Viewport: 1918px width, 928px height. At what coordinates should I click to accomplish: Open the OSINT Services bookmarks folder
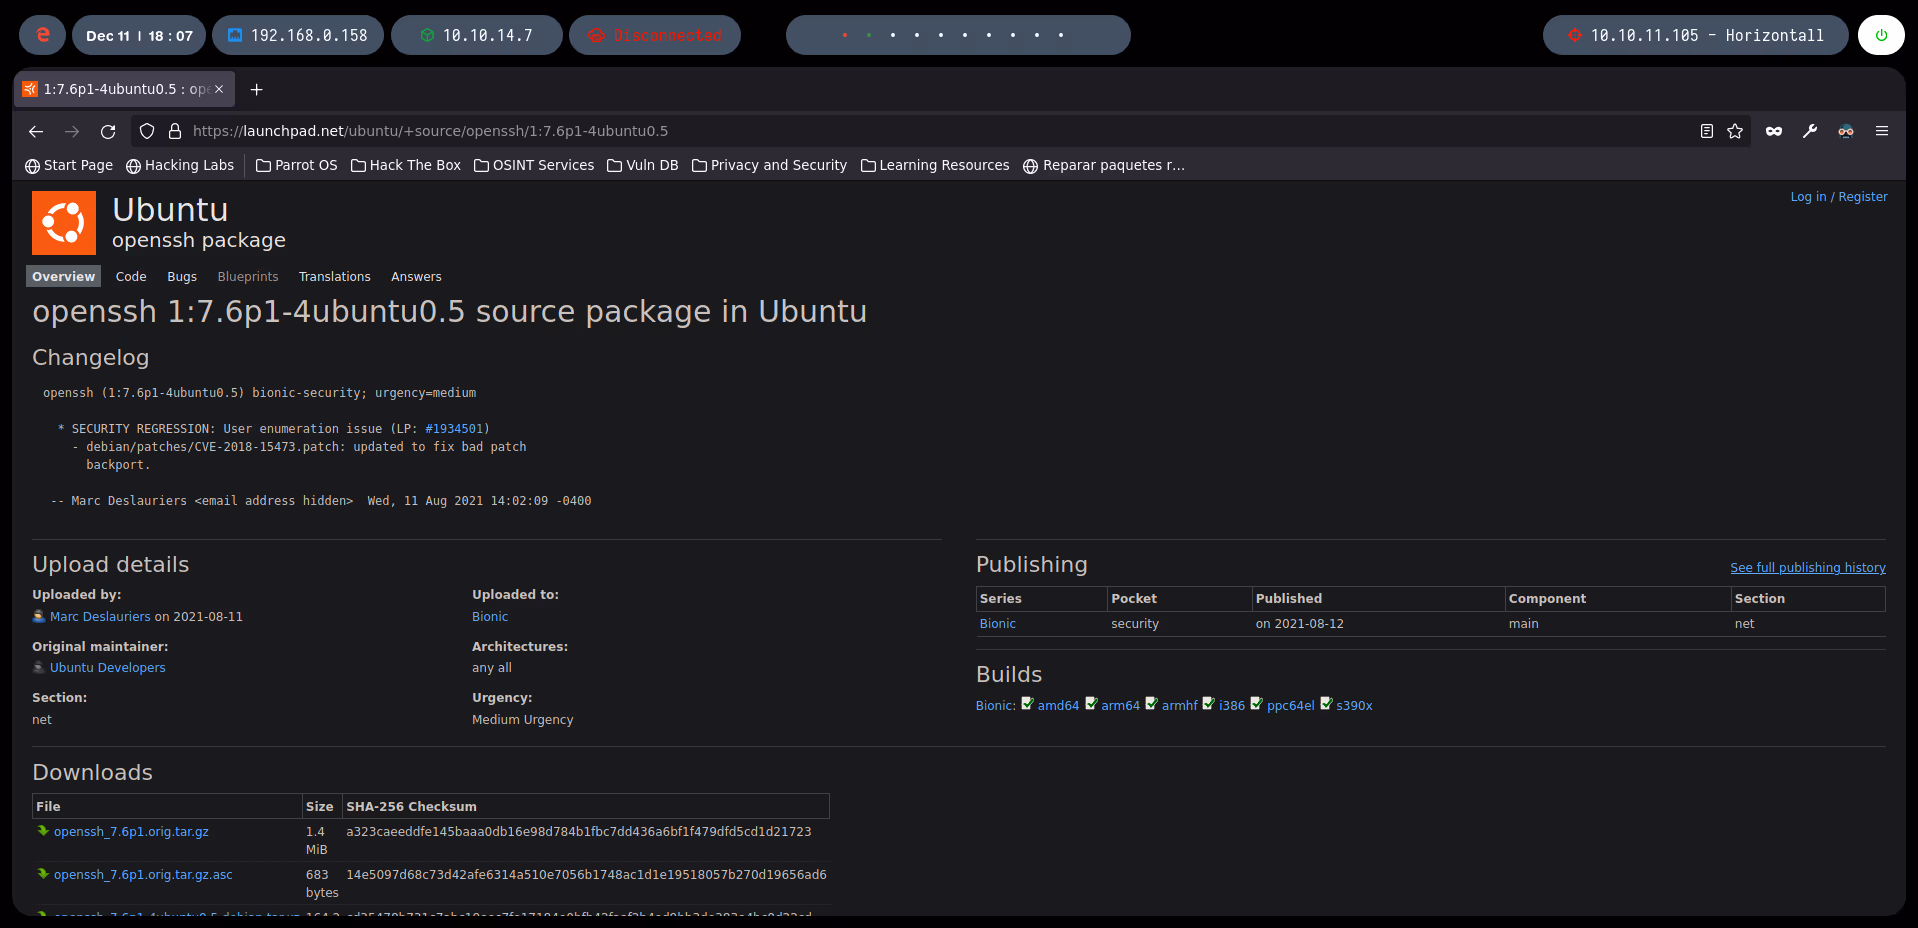[x=534, y=165]
